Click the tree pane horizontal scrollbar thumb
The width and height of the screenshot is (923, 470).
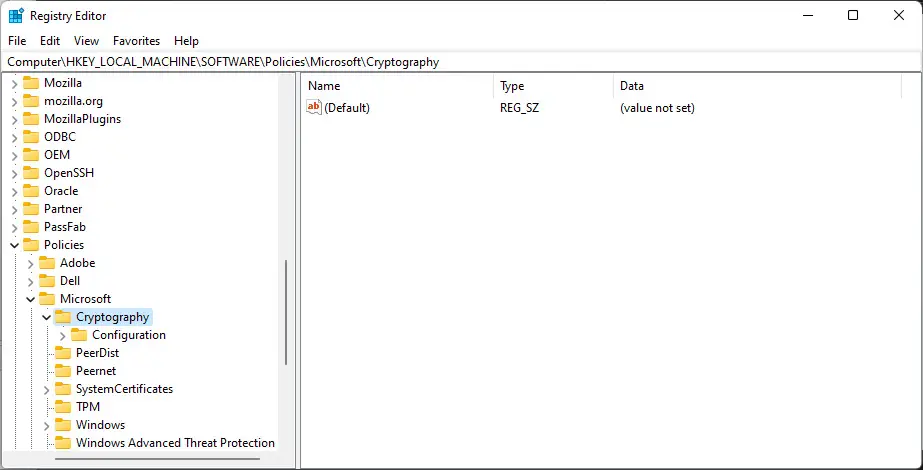(x=157, y=459)
